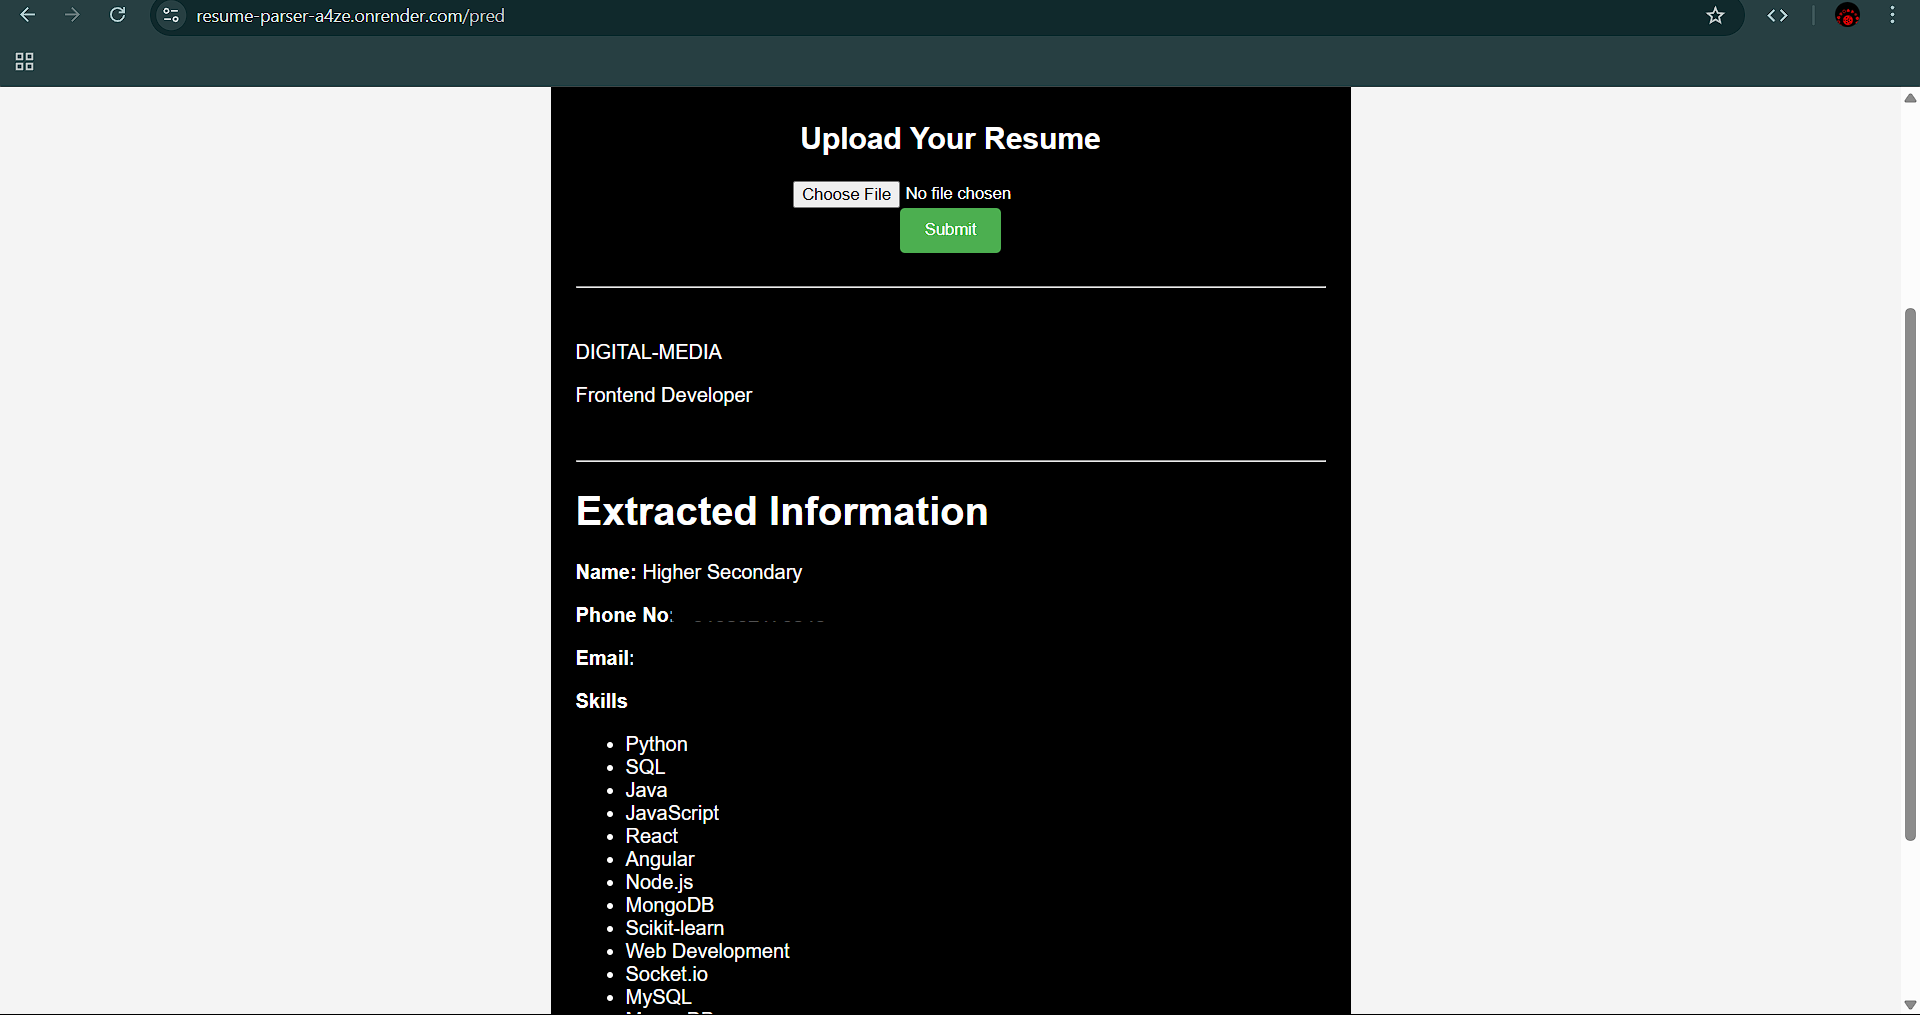Open the browser three-dot menu

1892,16
